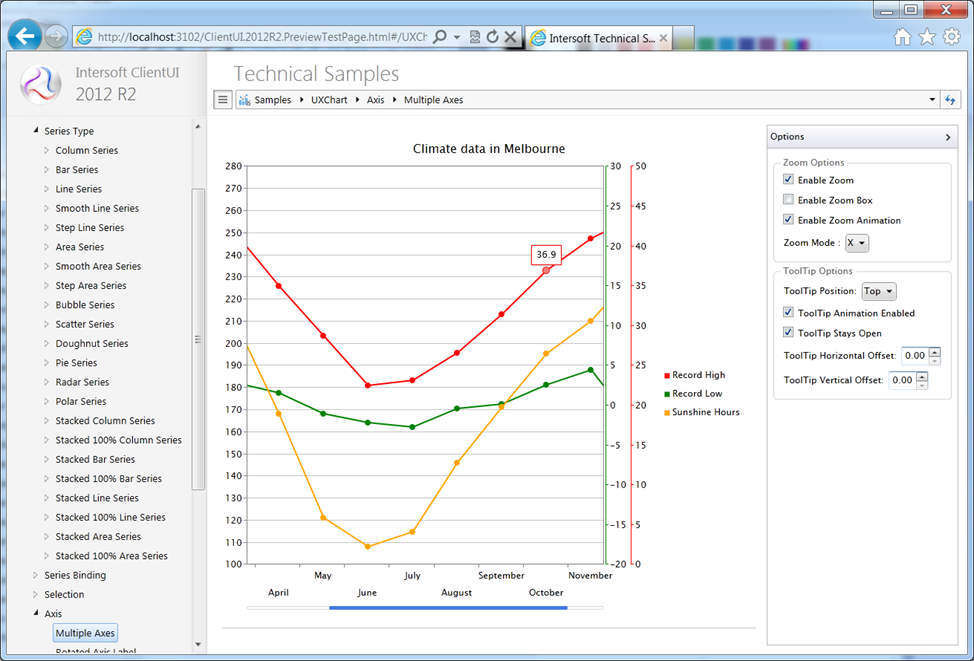974x661 pixels.
Task: Toggle Enable Zoom Animation checkbox
Action: tap(788, 219)
